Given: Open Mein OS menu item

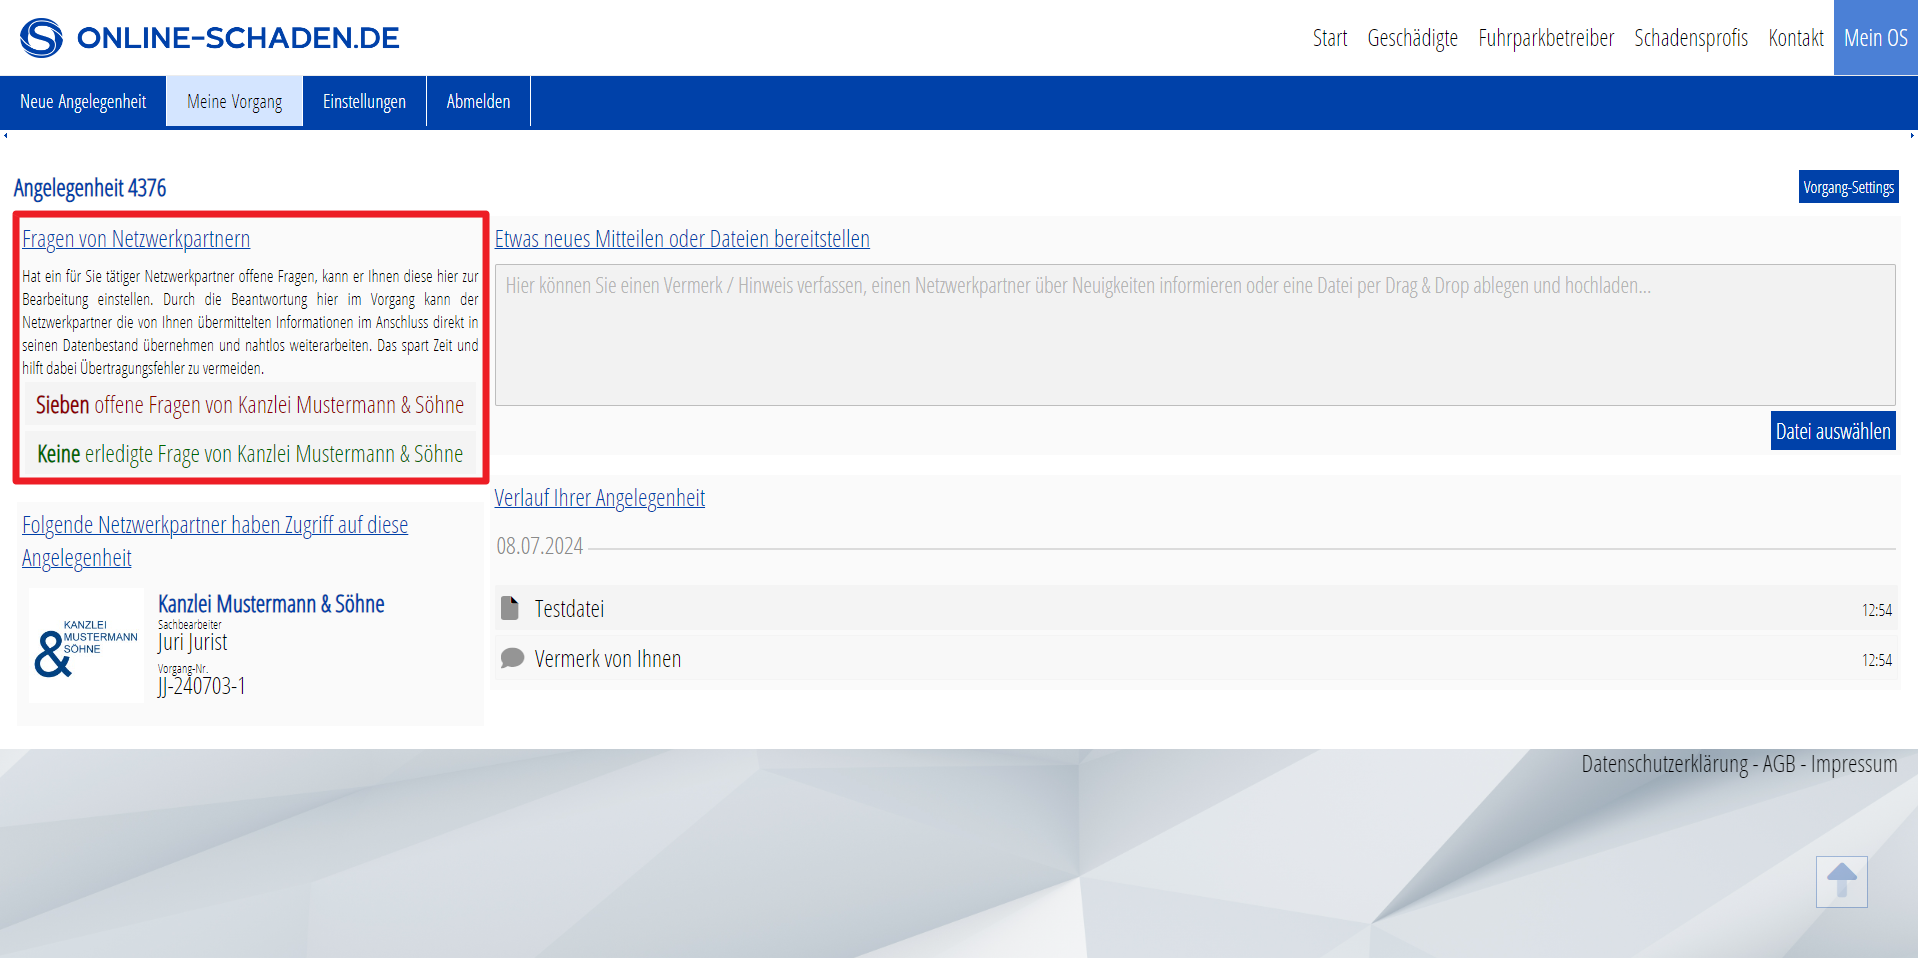Looking at the screenshot, I should point(1875,38).
